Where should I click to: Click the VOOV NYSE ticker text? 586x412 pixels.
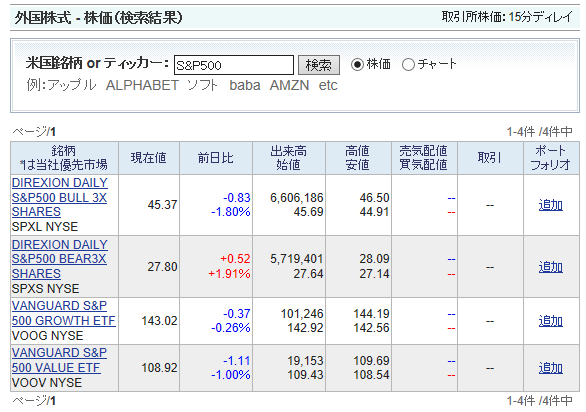47,383
